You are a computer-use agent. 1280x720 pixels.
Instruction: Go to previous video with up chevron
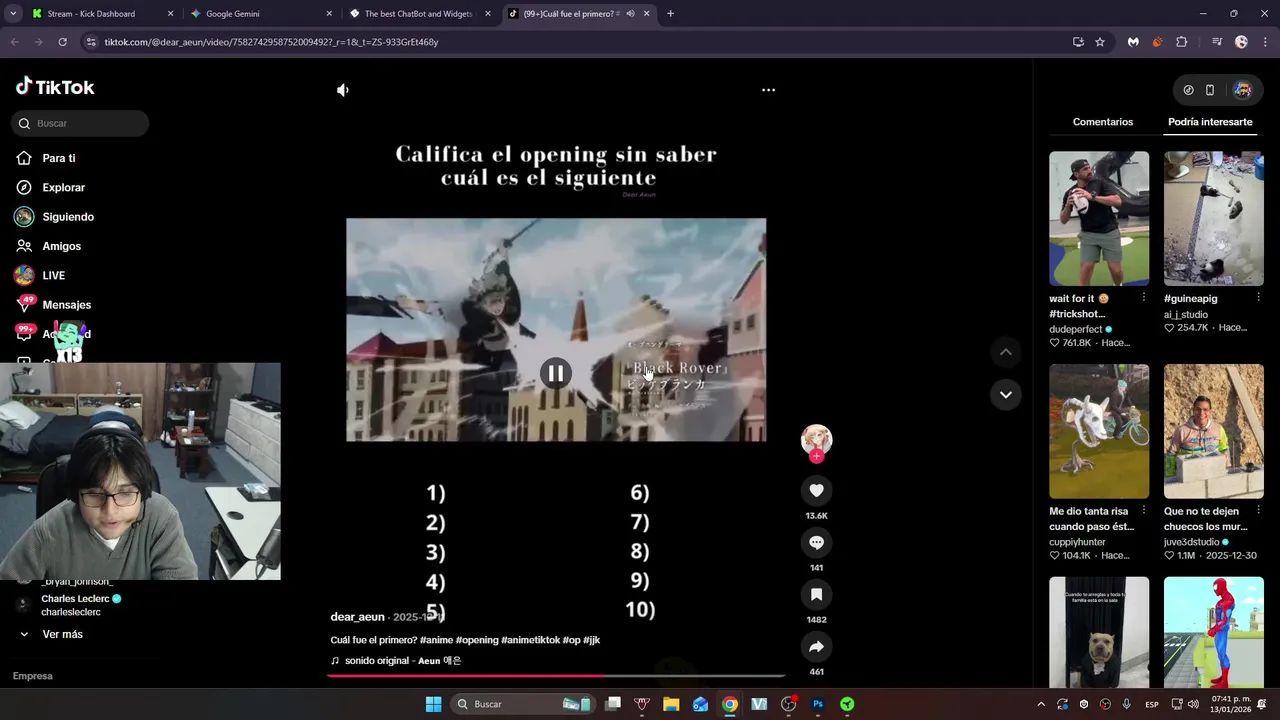[x=1005, y=352]
